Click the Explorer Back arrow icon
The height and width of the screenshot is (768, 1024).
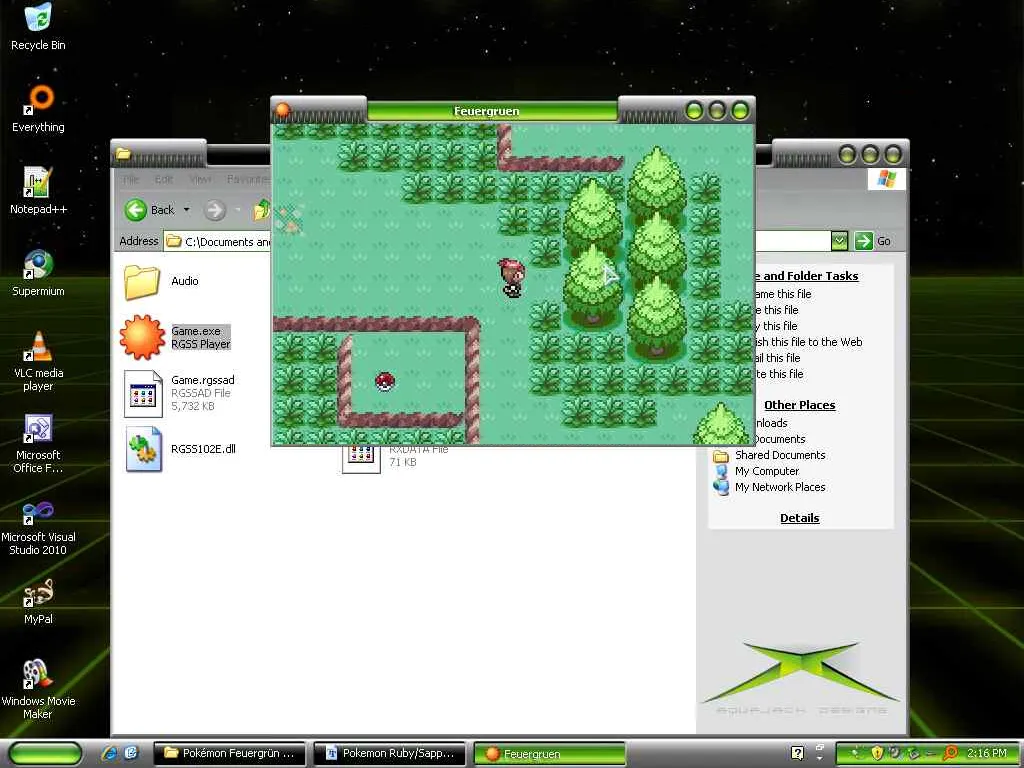click(136, 210)
